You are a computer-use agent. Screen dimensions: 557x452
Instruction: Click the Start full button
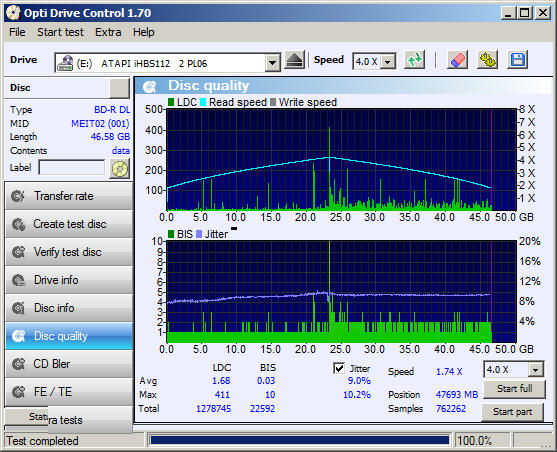(x=514, y=389)
